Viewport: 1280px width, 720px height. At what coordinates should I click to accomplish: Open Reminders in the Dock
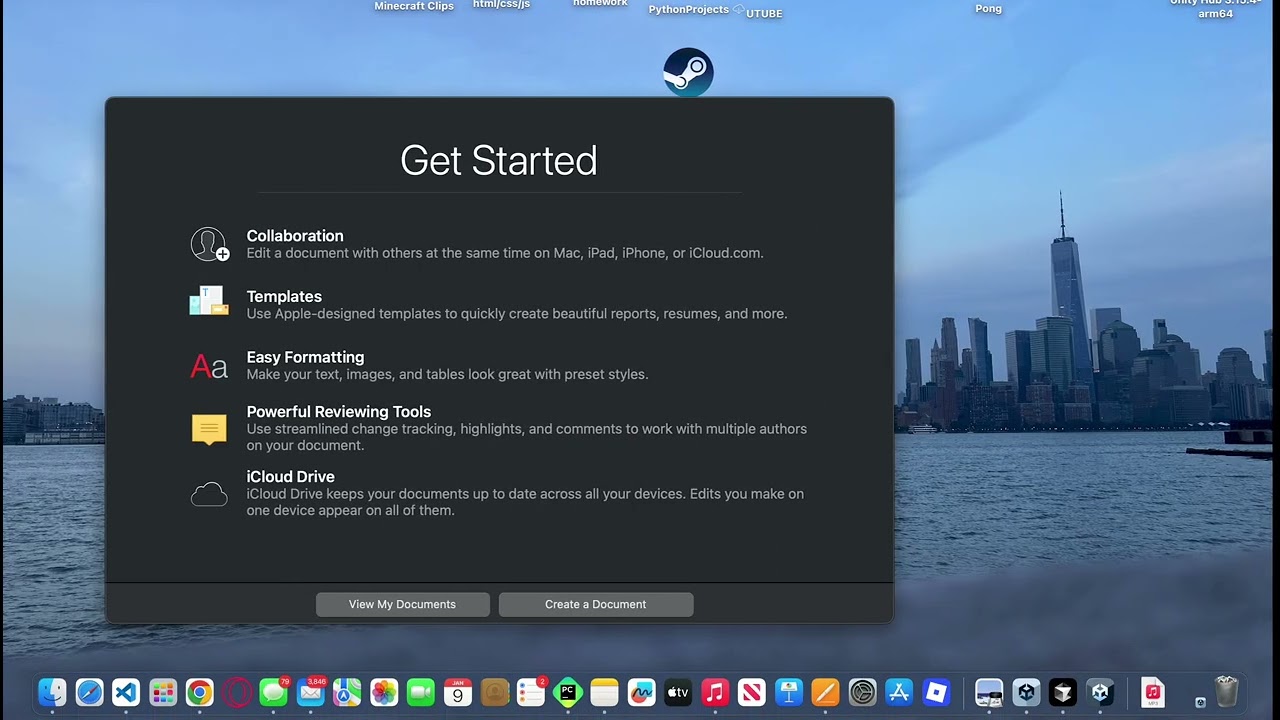click(531, 692)
